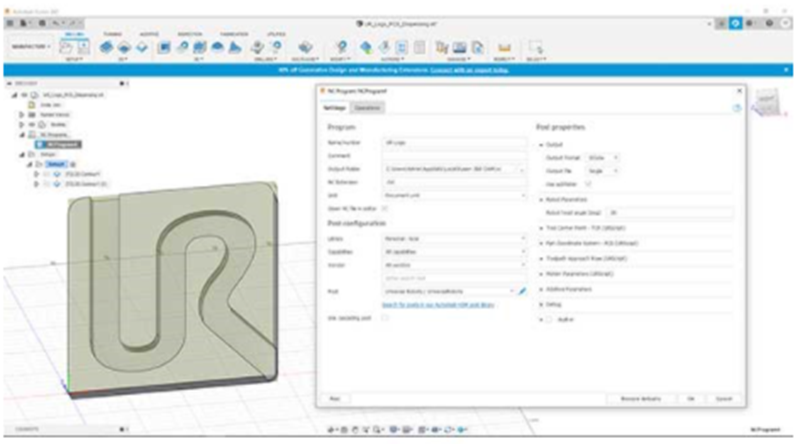Open the MANUFACTURE workspace dropdown
The image size is (800, 444).
coord(31,46)
